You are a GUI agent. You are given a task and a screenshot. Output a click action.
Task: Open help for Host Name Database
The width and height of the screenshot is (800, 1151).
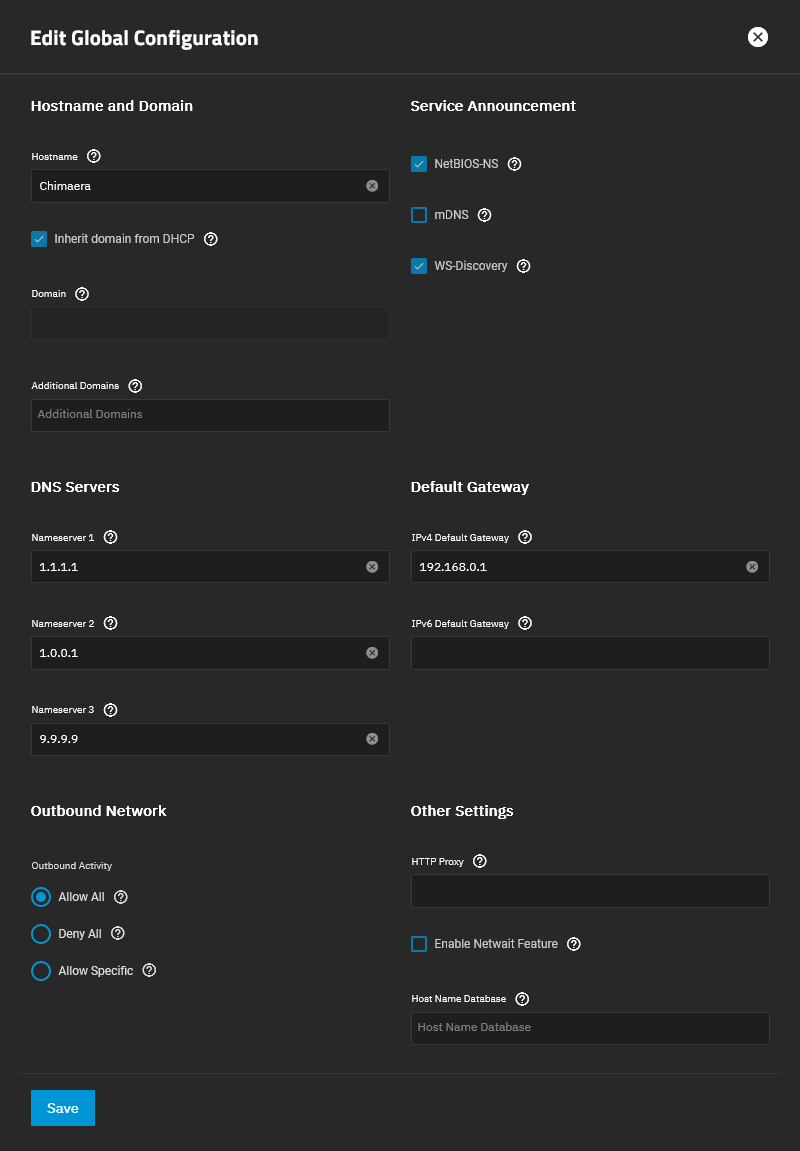pyautogui.click(x=522, y=999)
